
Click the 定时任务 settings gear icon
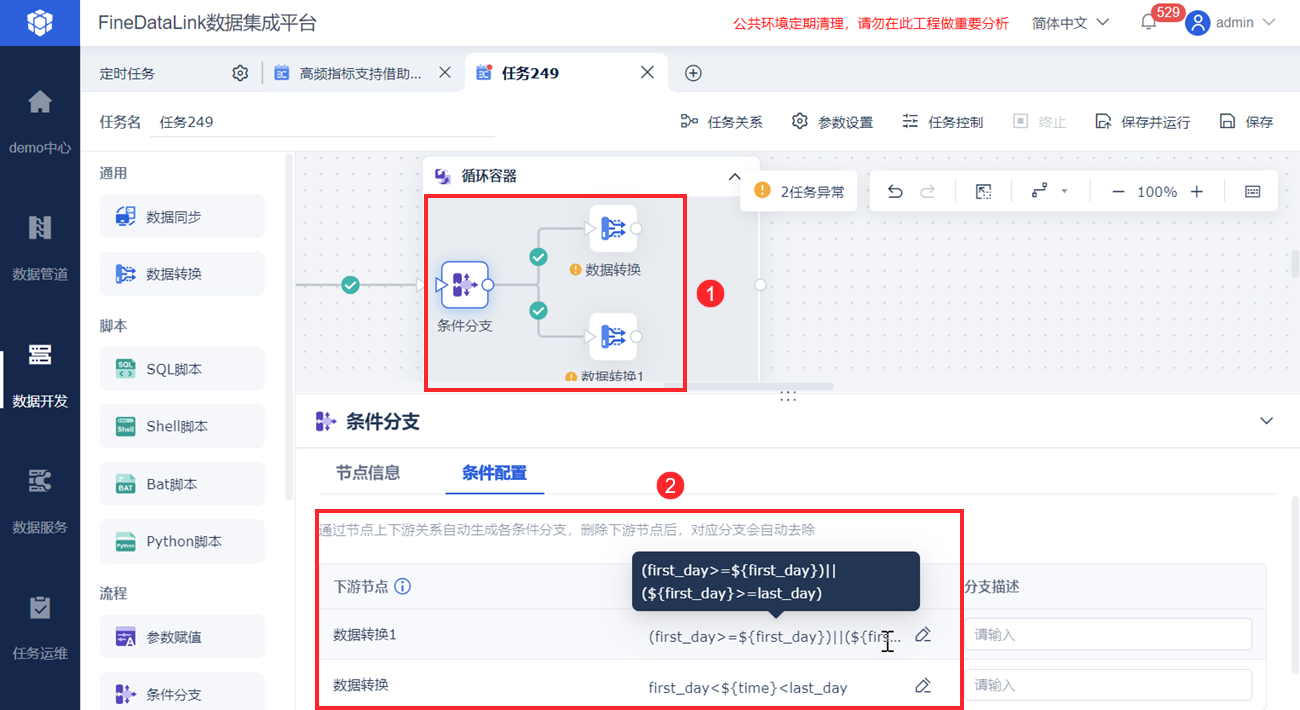pos(240,73)
